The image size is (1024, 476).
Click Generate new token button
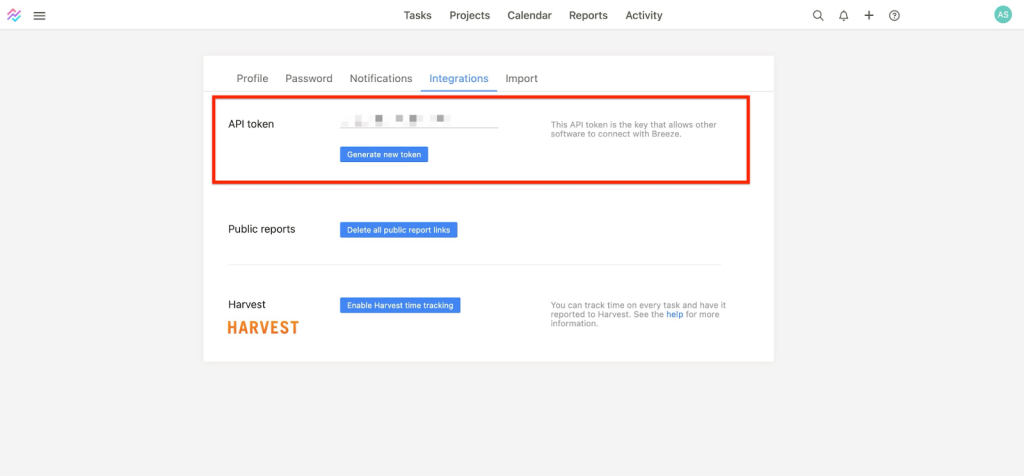(x=384, y=155)
